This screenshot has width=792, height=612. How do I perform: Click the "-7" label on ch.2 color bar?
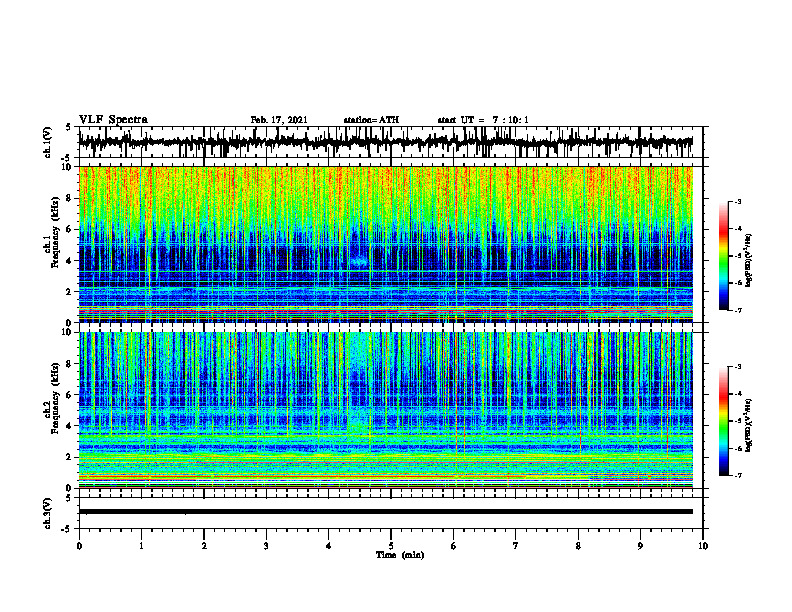[738, 476]
